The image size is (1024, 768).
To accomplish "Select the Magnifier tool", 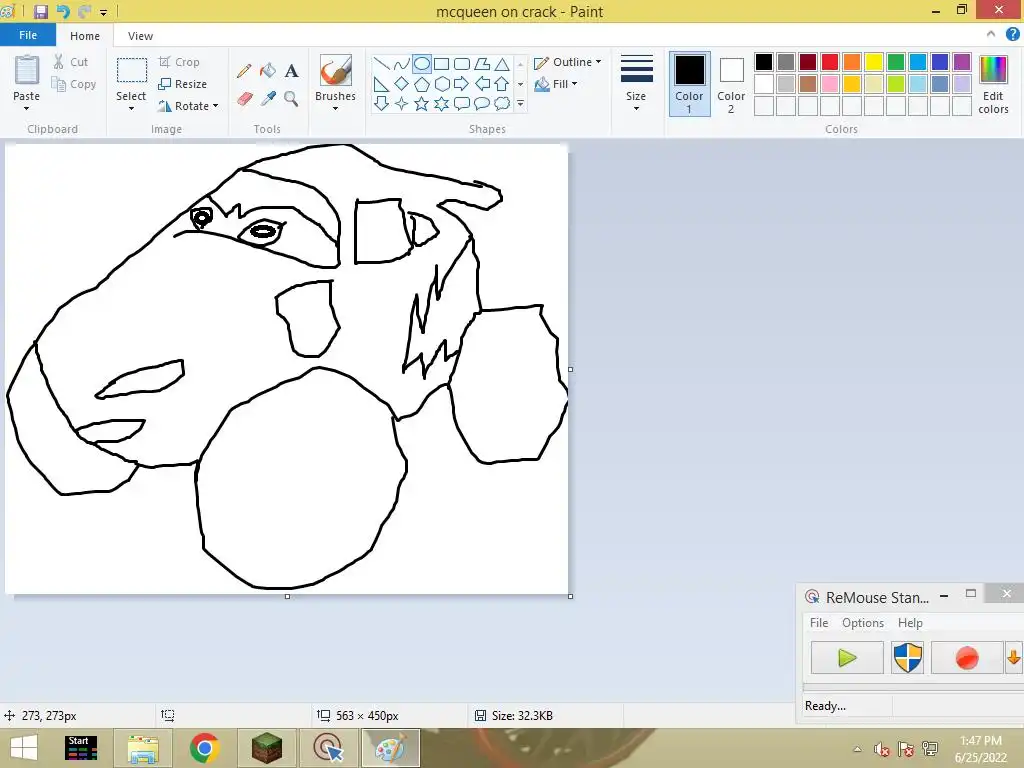I will [x=291, y=99].
